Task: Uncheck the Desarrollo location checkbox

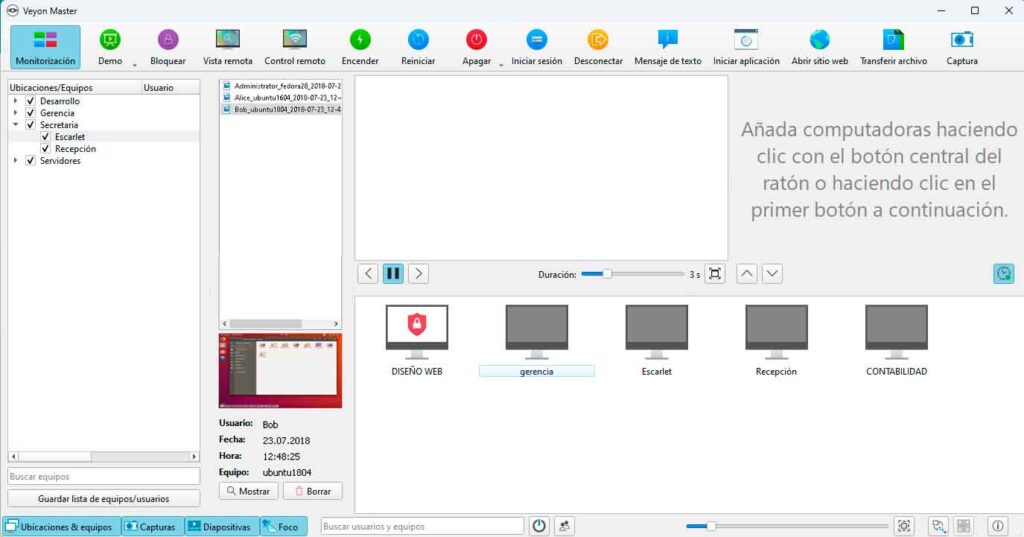Action: pyautogui.click(x=31, y=101)
